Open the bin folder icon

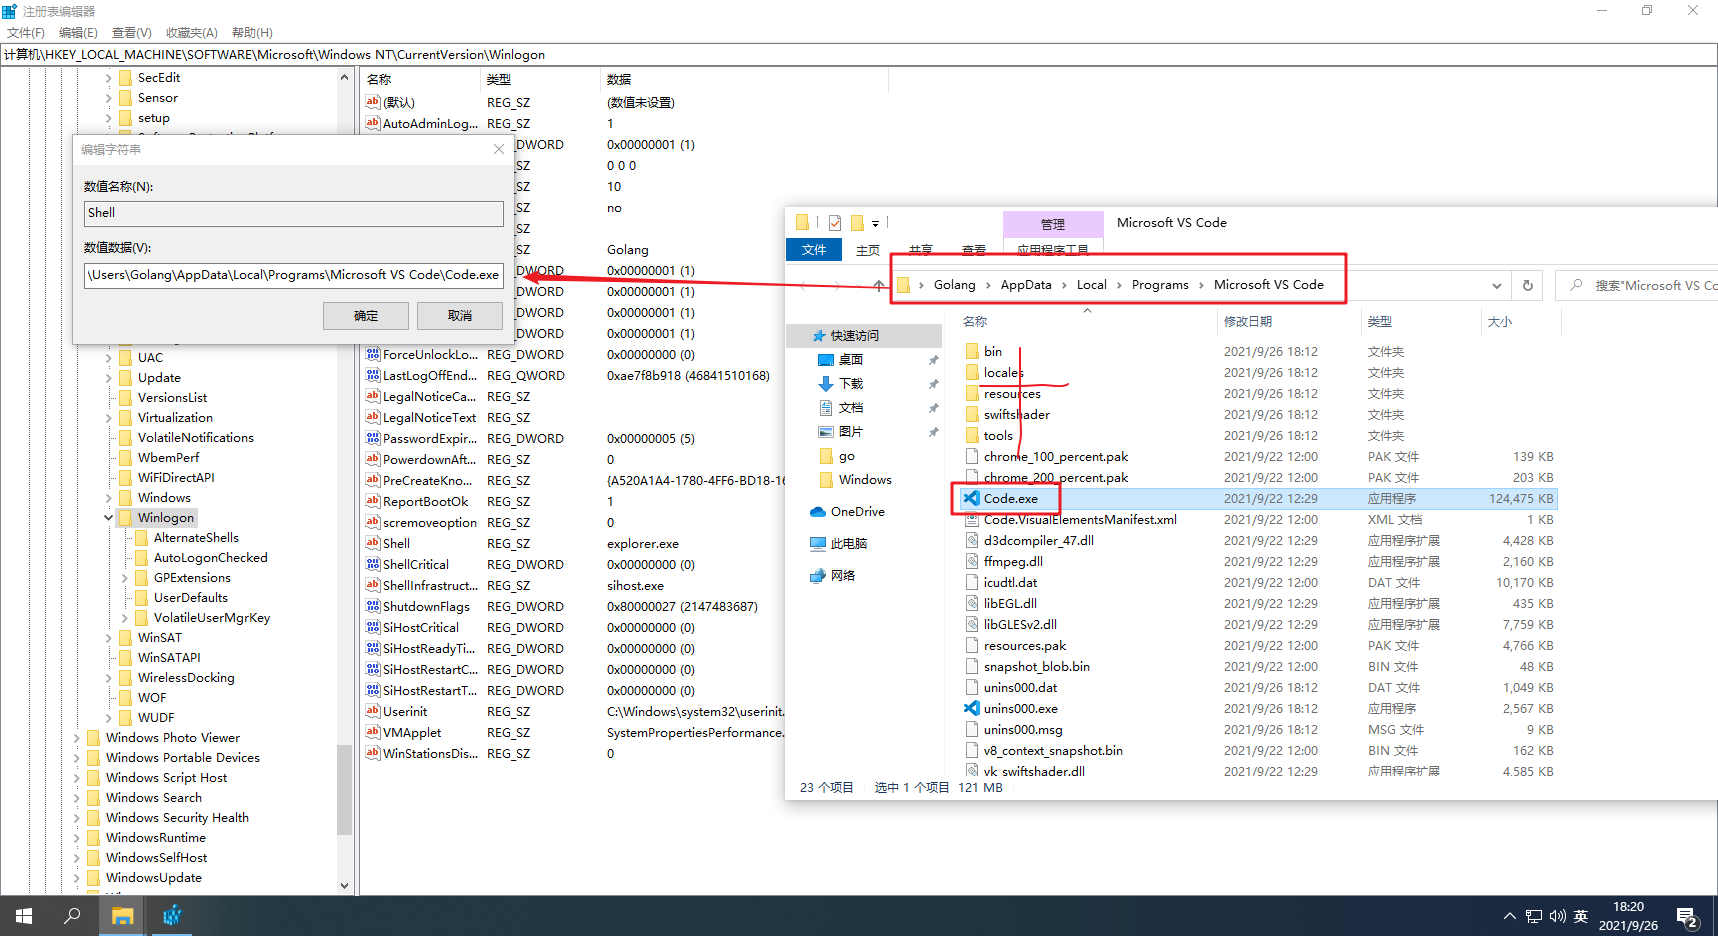tap(972, 351)
